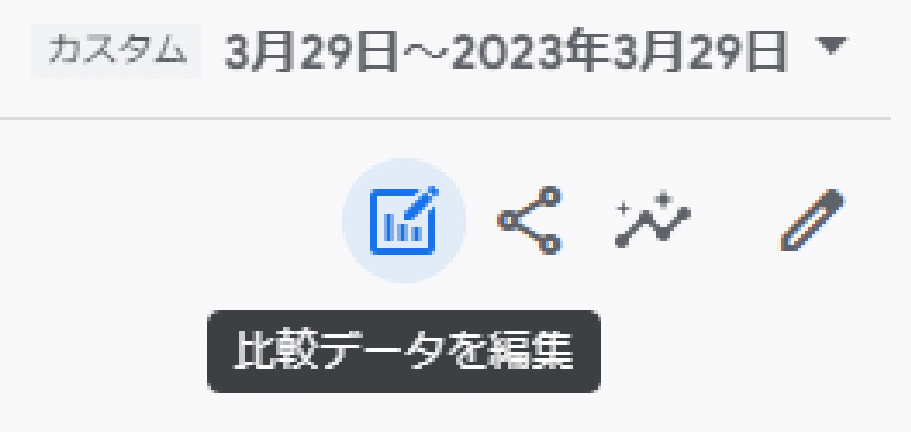911x432 pixels.
Task: Click the Insights icon left of the pencil
Action: pos(652,221)
